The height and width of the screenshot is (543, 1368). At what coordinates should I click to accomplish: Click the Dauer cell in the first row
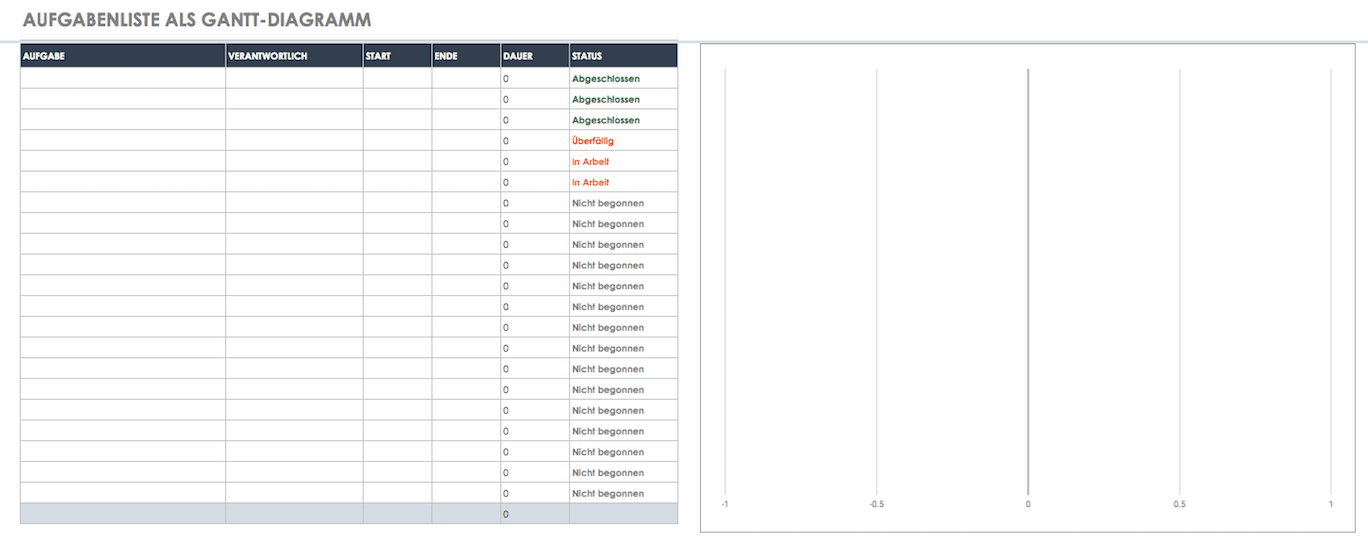(535, 78)
